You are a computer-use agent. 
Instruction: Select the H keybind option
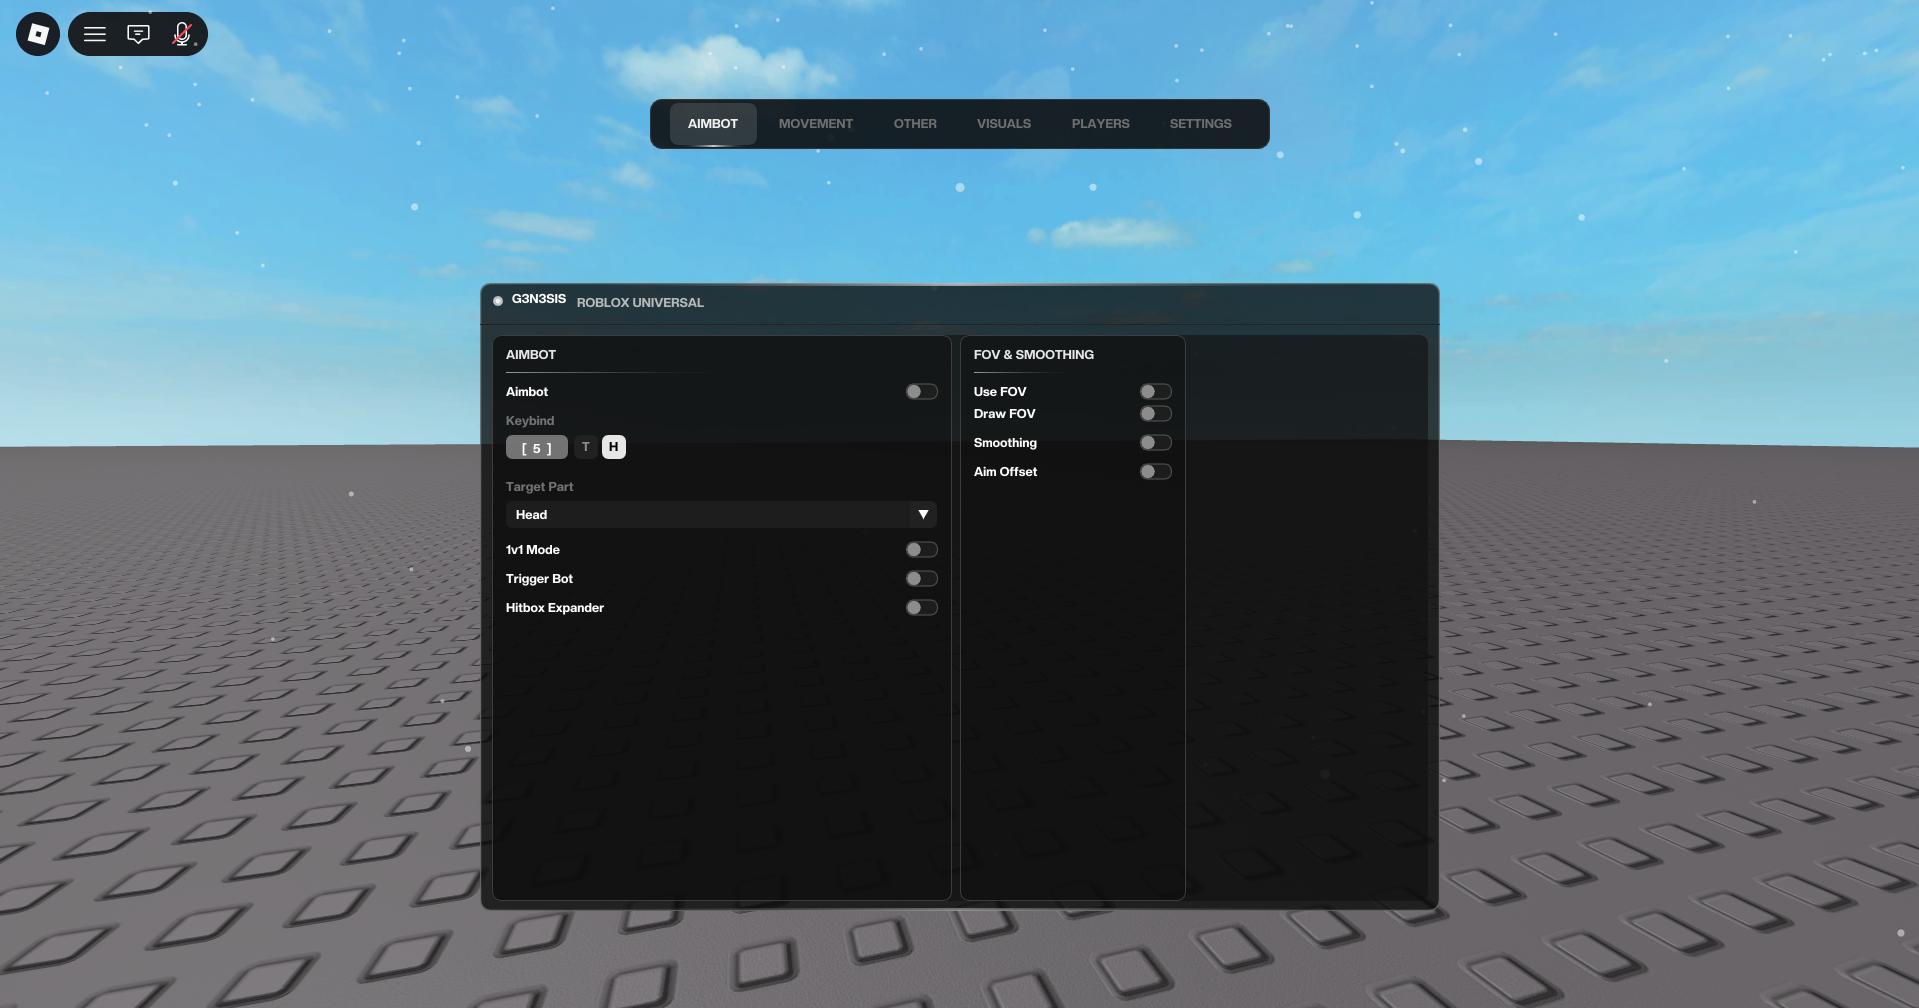pos(612,447)
